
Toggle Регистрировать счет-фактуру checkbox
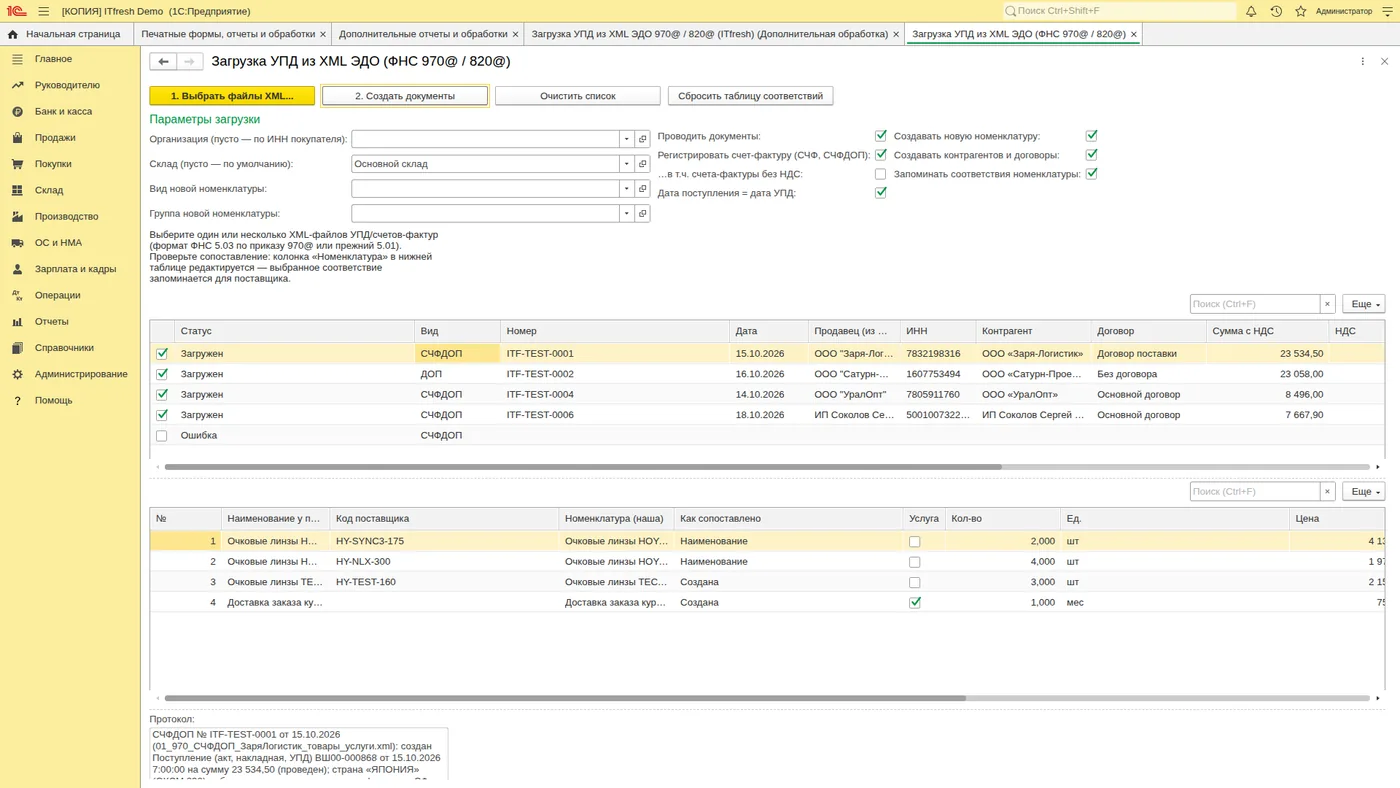click(x=881, y=155)
